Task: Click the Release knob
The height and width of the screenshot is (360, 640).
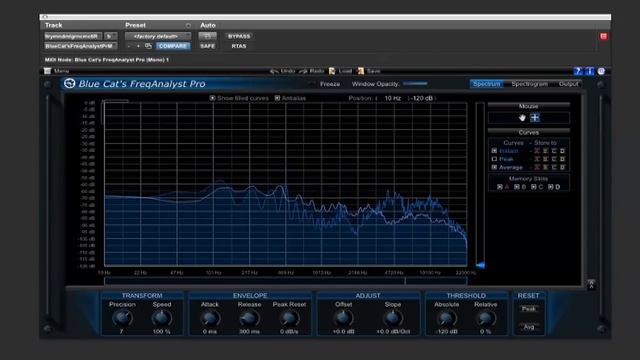Action: coord(249,318)
